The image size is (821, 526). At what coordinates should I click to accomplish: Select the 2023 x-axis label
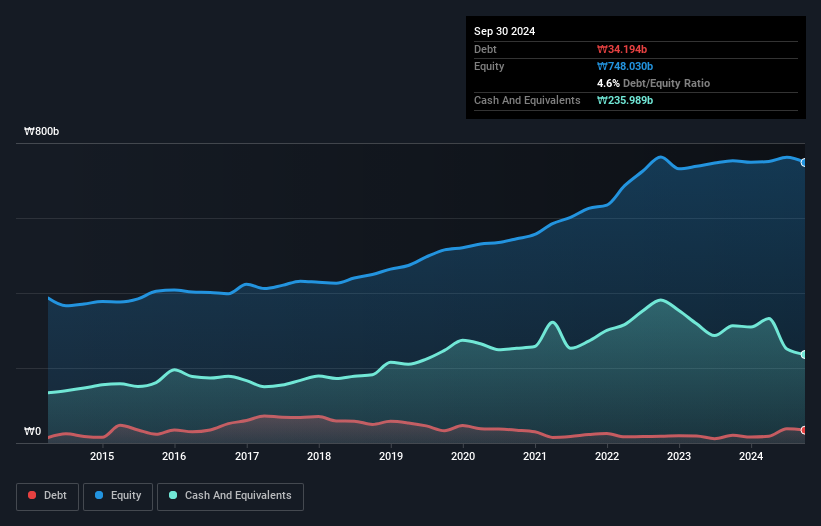[679, 456]
